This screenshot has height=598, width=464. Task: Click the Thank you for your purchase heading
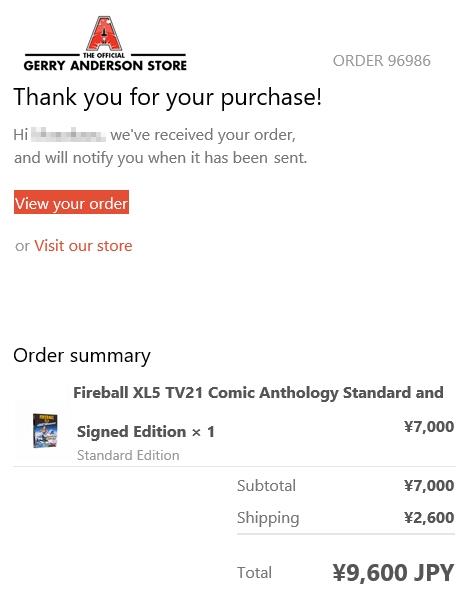click(168, 97)
